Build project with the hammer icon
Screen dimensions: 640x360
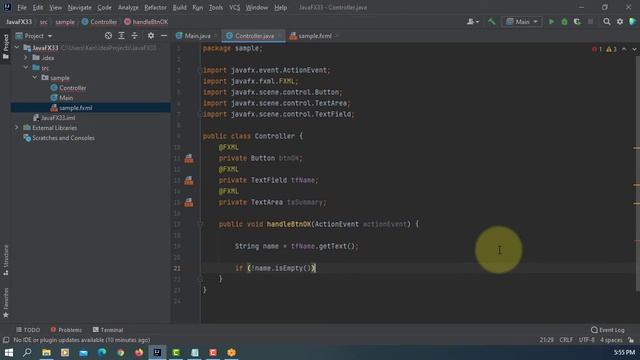491,22
